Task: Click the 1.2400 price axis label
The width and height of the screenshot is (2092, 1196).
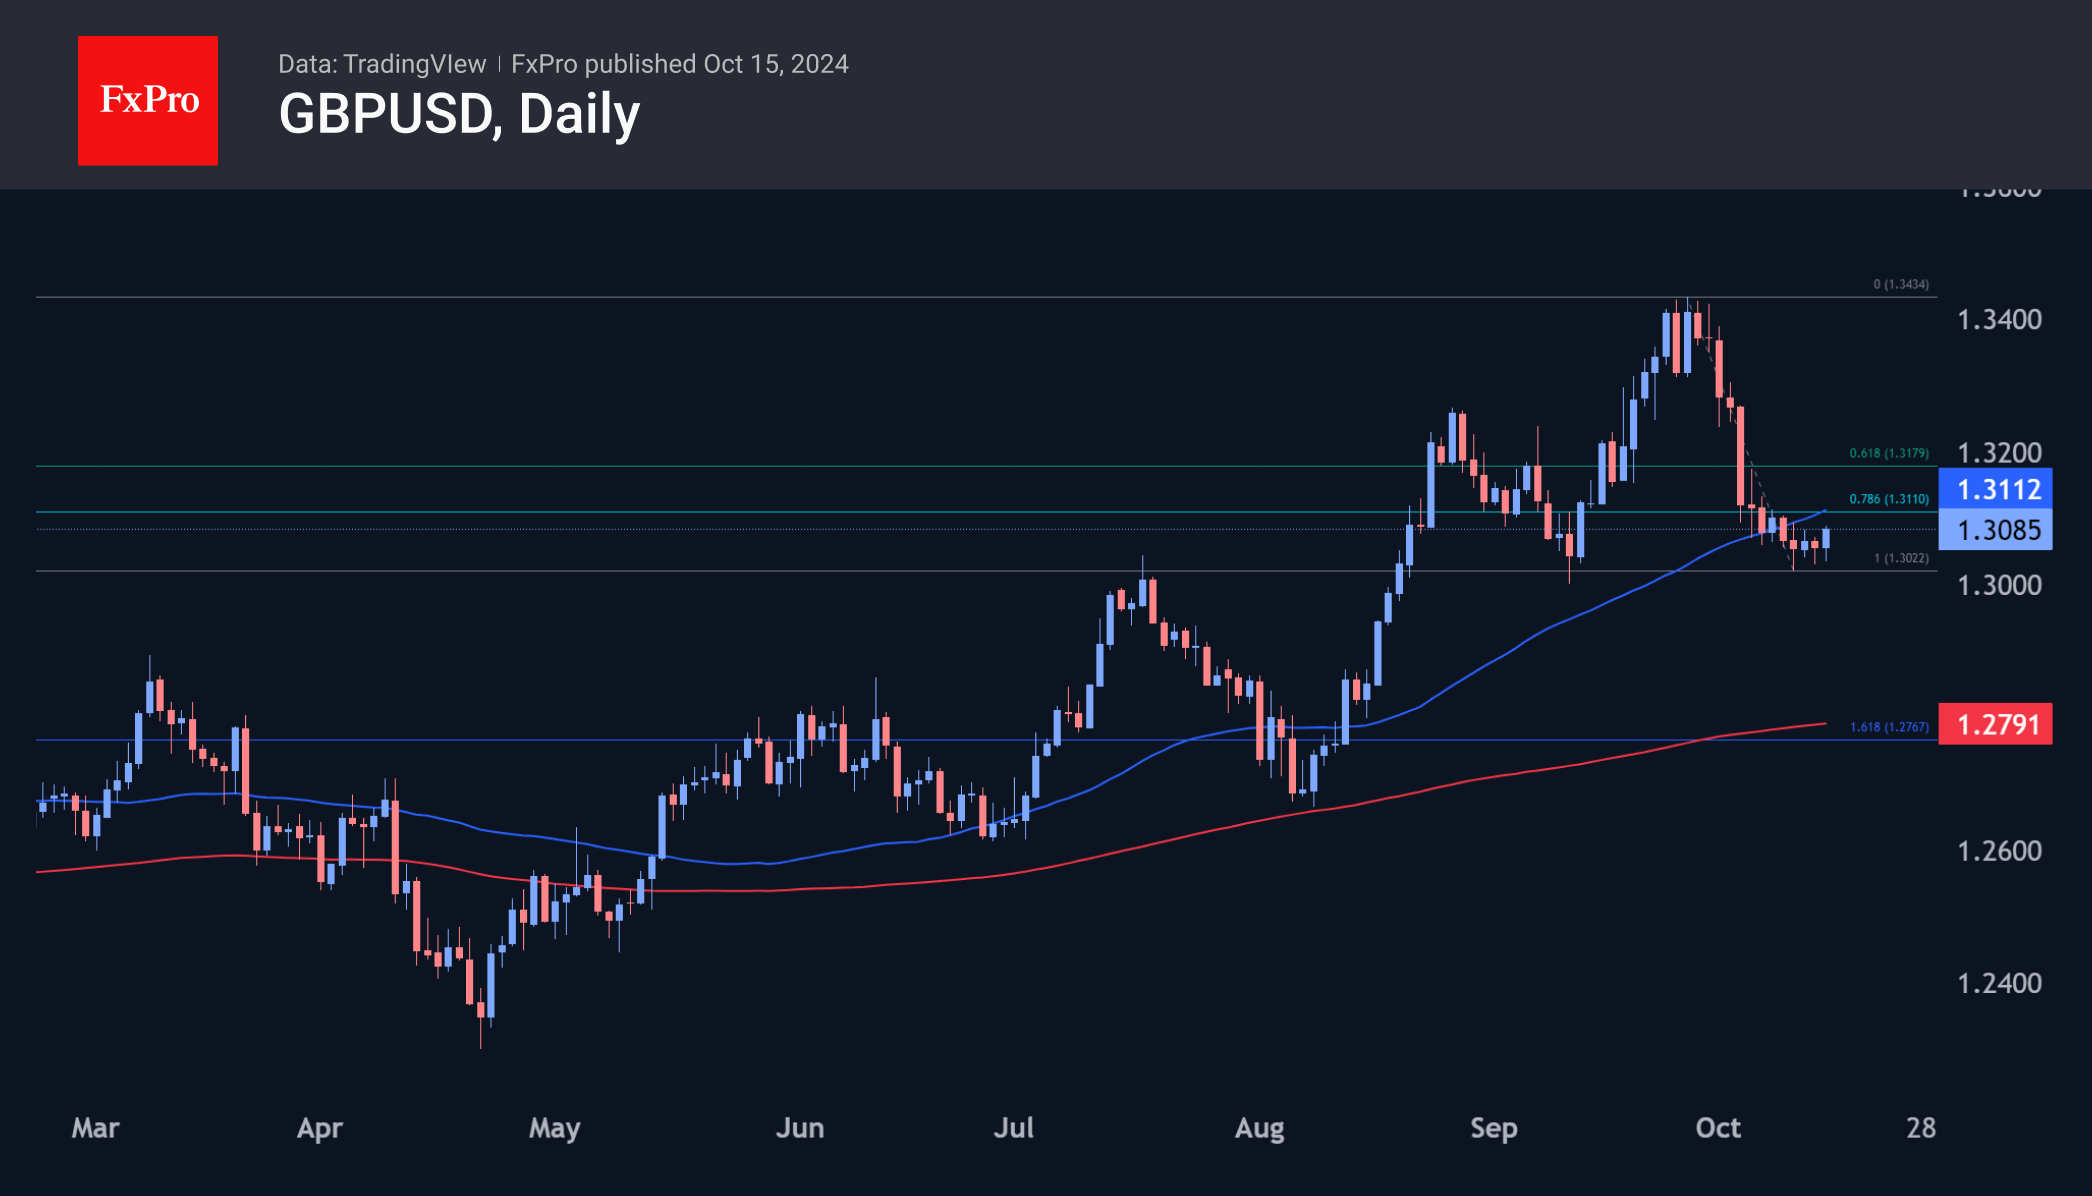Action: pos(1998,983)
